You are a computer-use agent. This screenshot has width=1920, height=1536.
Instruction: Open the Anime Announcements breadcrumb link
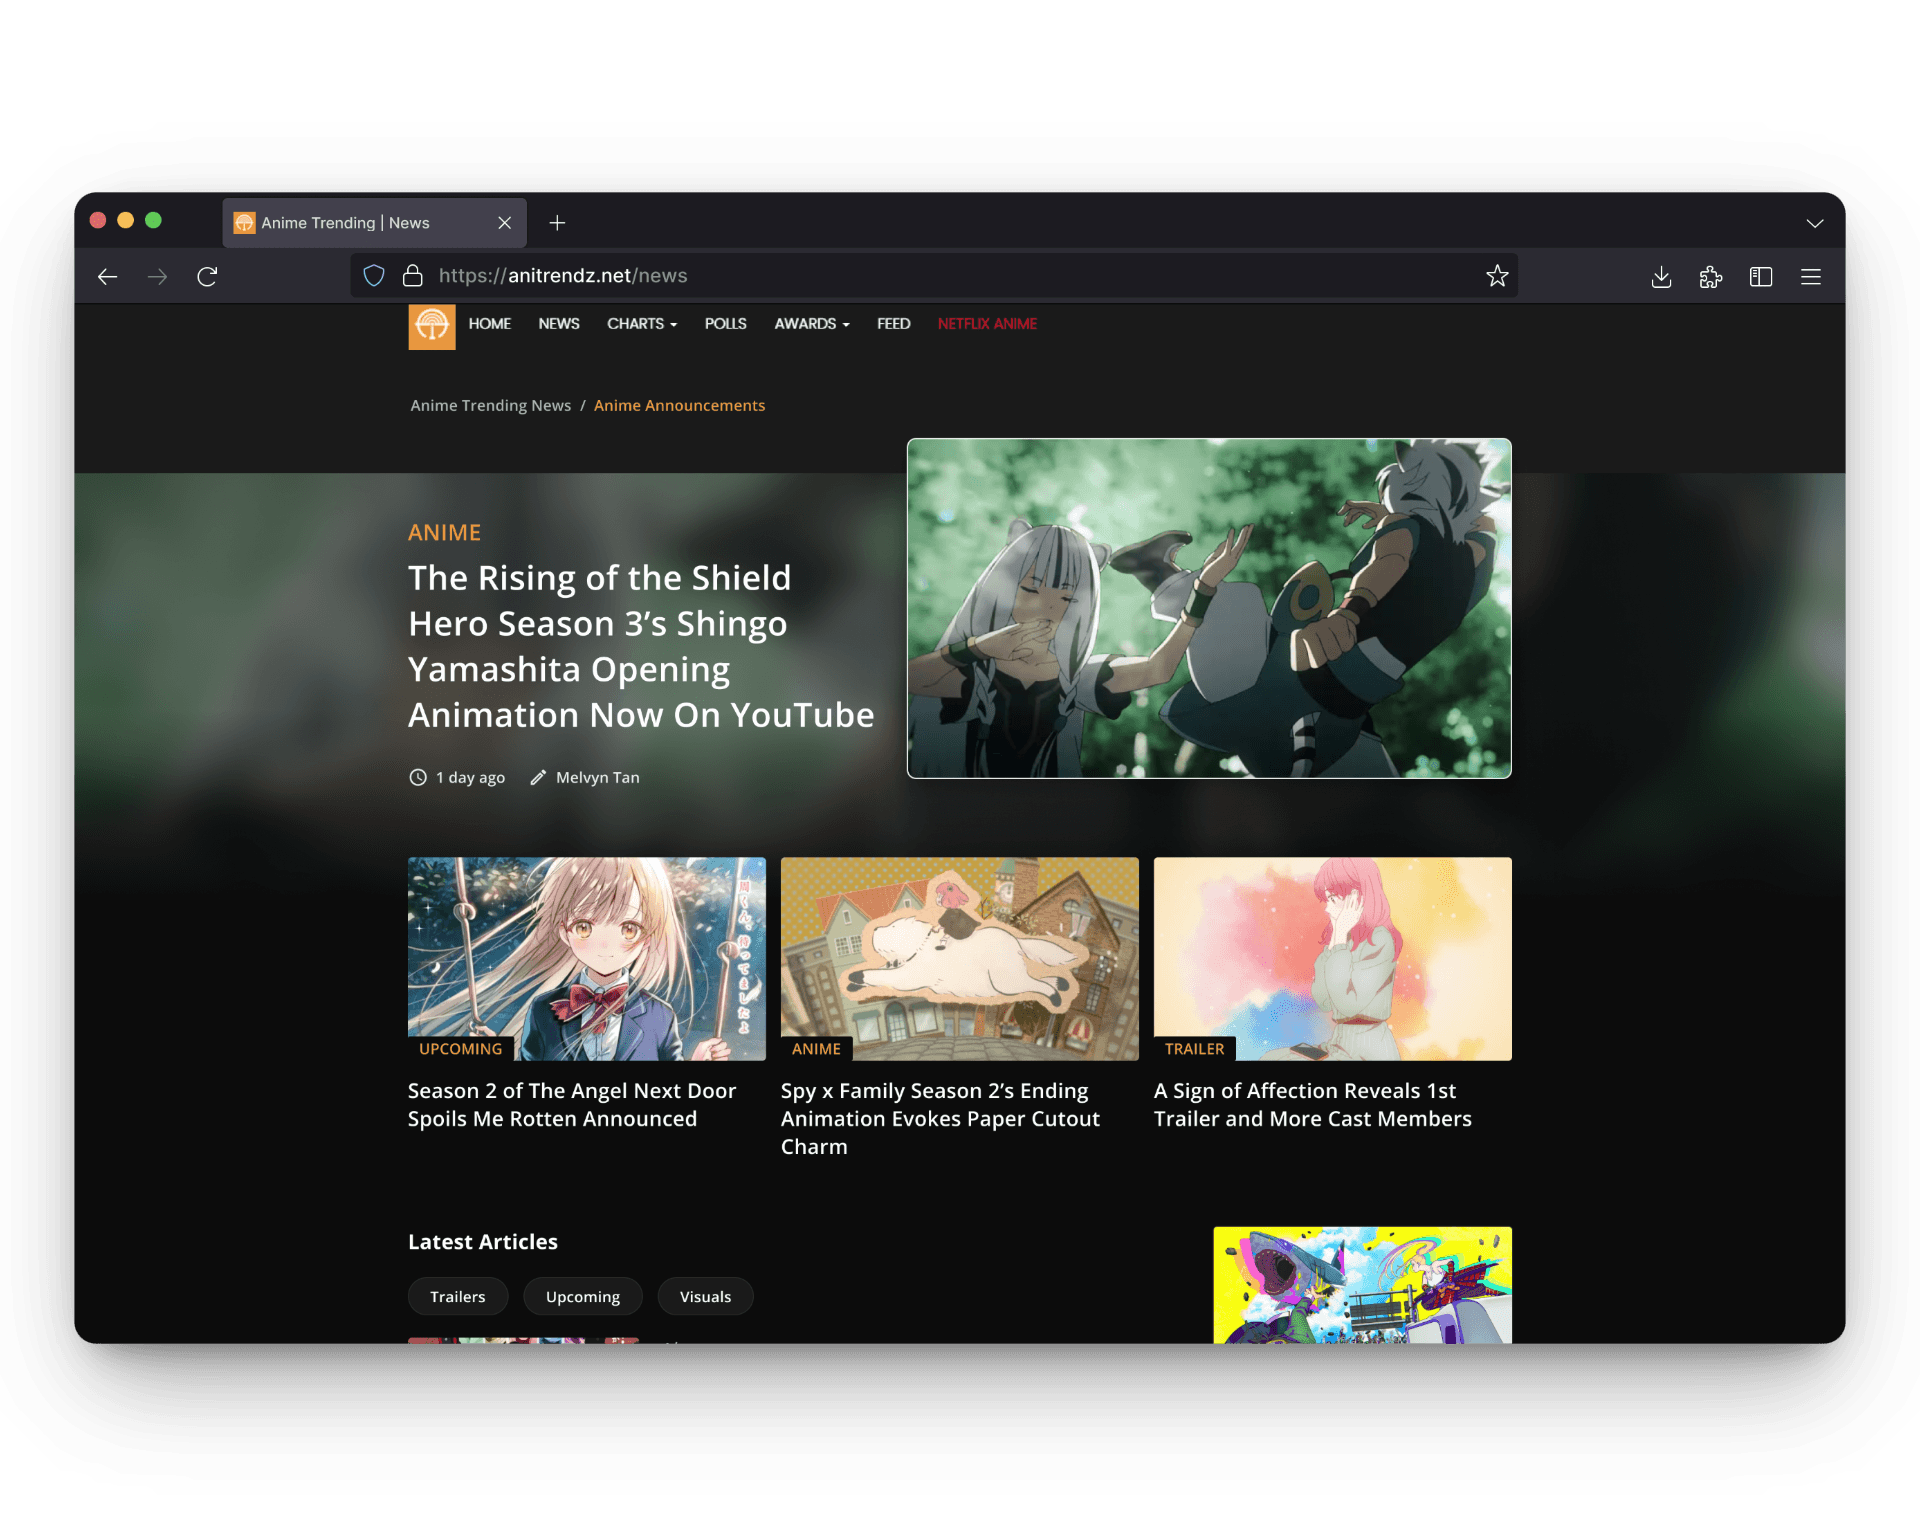(679, 405)
